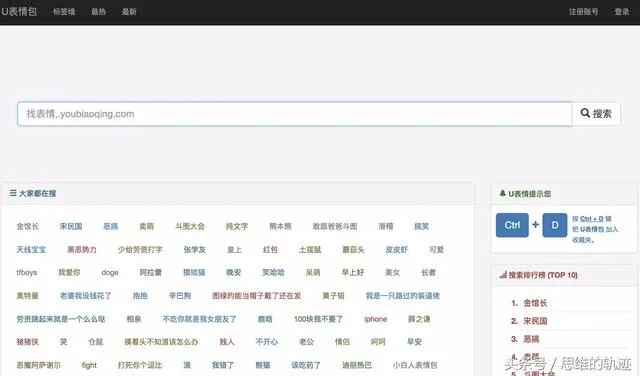Open the 熊本熊 tag
640x376 pixels.
point(280,226)
